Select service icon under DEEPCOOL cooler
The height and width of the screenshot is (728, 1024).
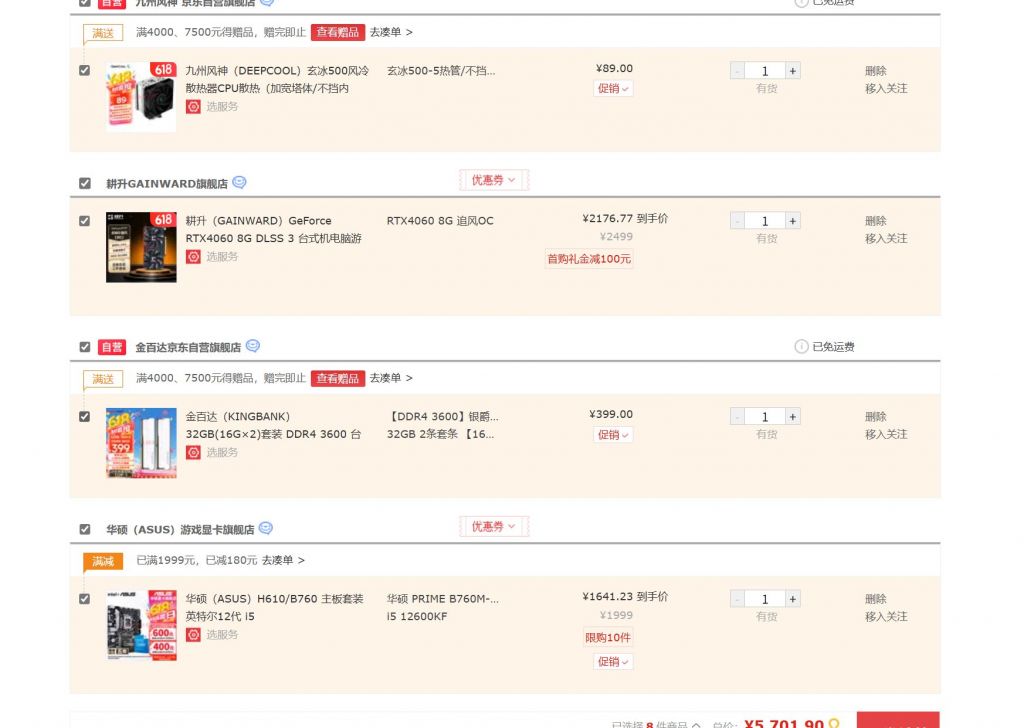[193, 106]
